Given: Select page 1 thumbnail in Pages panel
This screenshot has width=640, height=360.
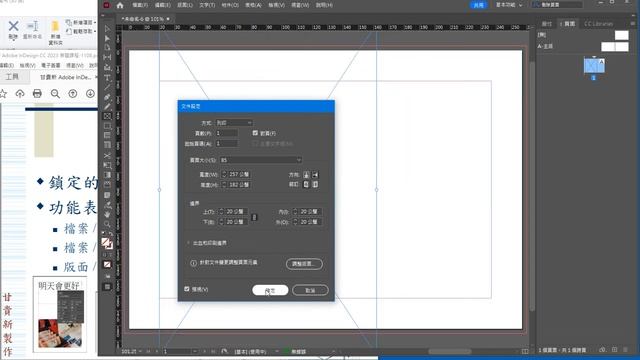Looking at the screenshot, I should tap(594, 65).
